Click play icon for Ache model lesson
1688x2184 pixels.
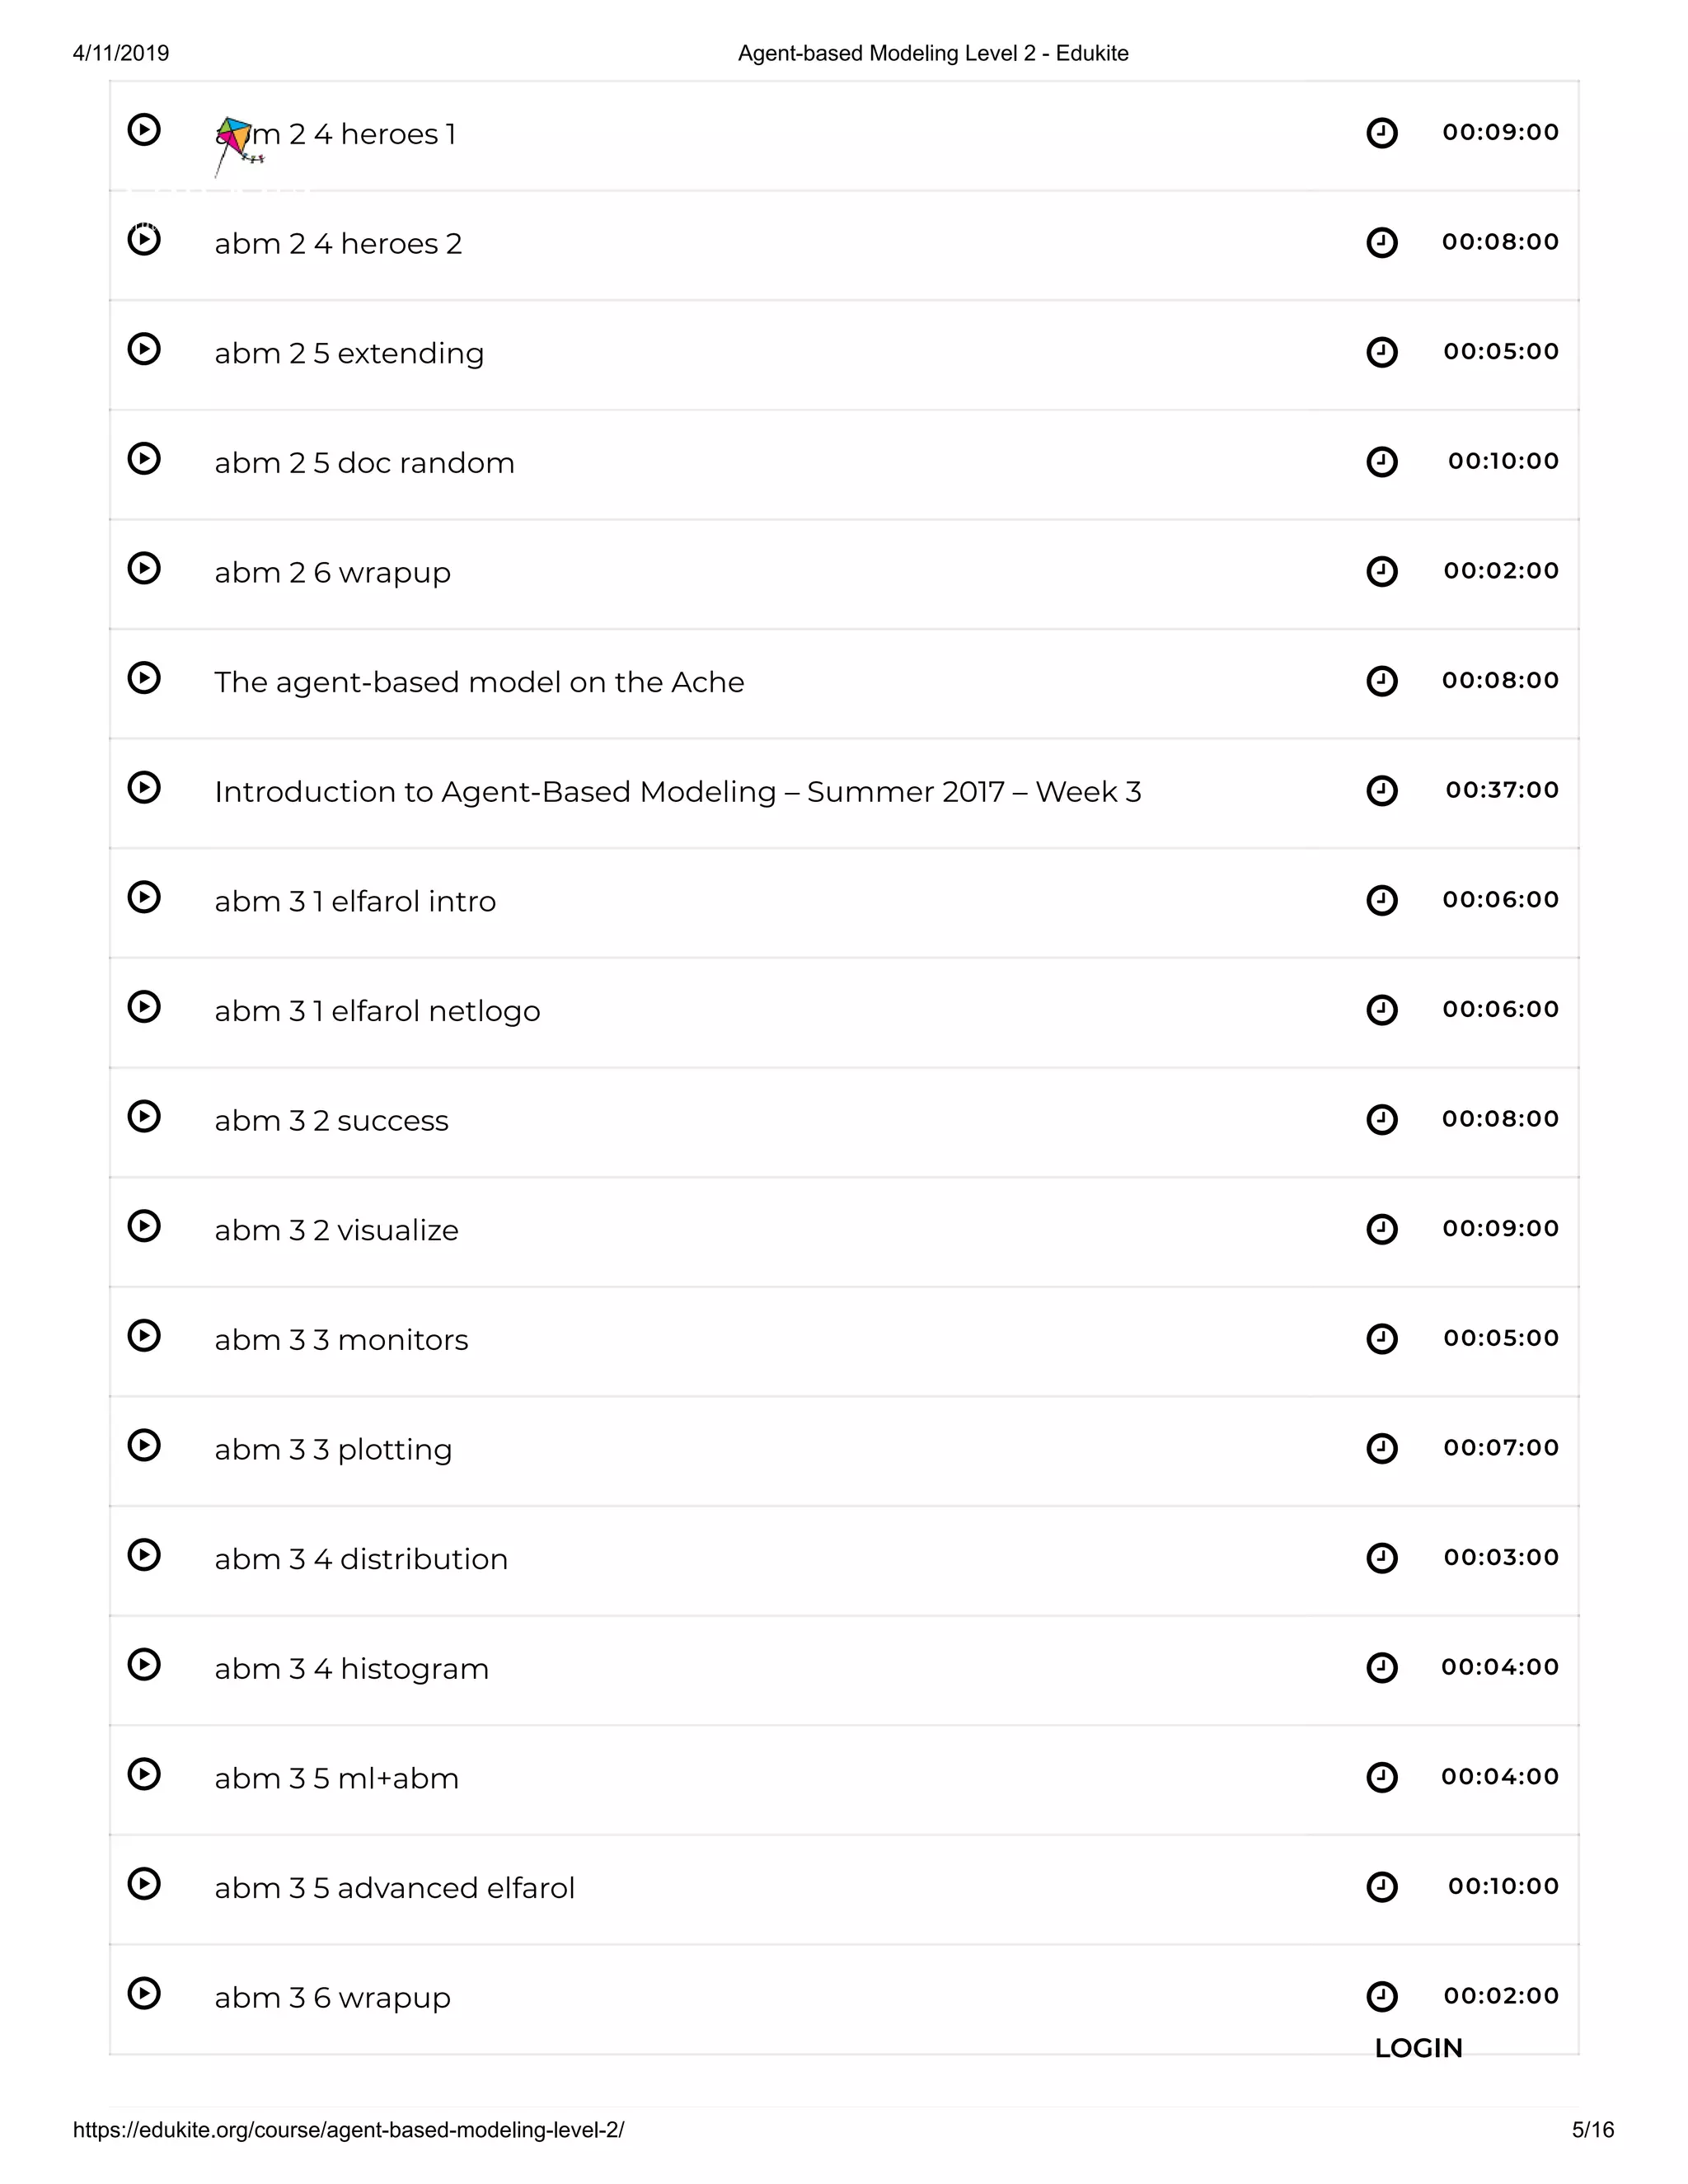coord(144,678)
